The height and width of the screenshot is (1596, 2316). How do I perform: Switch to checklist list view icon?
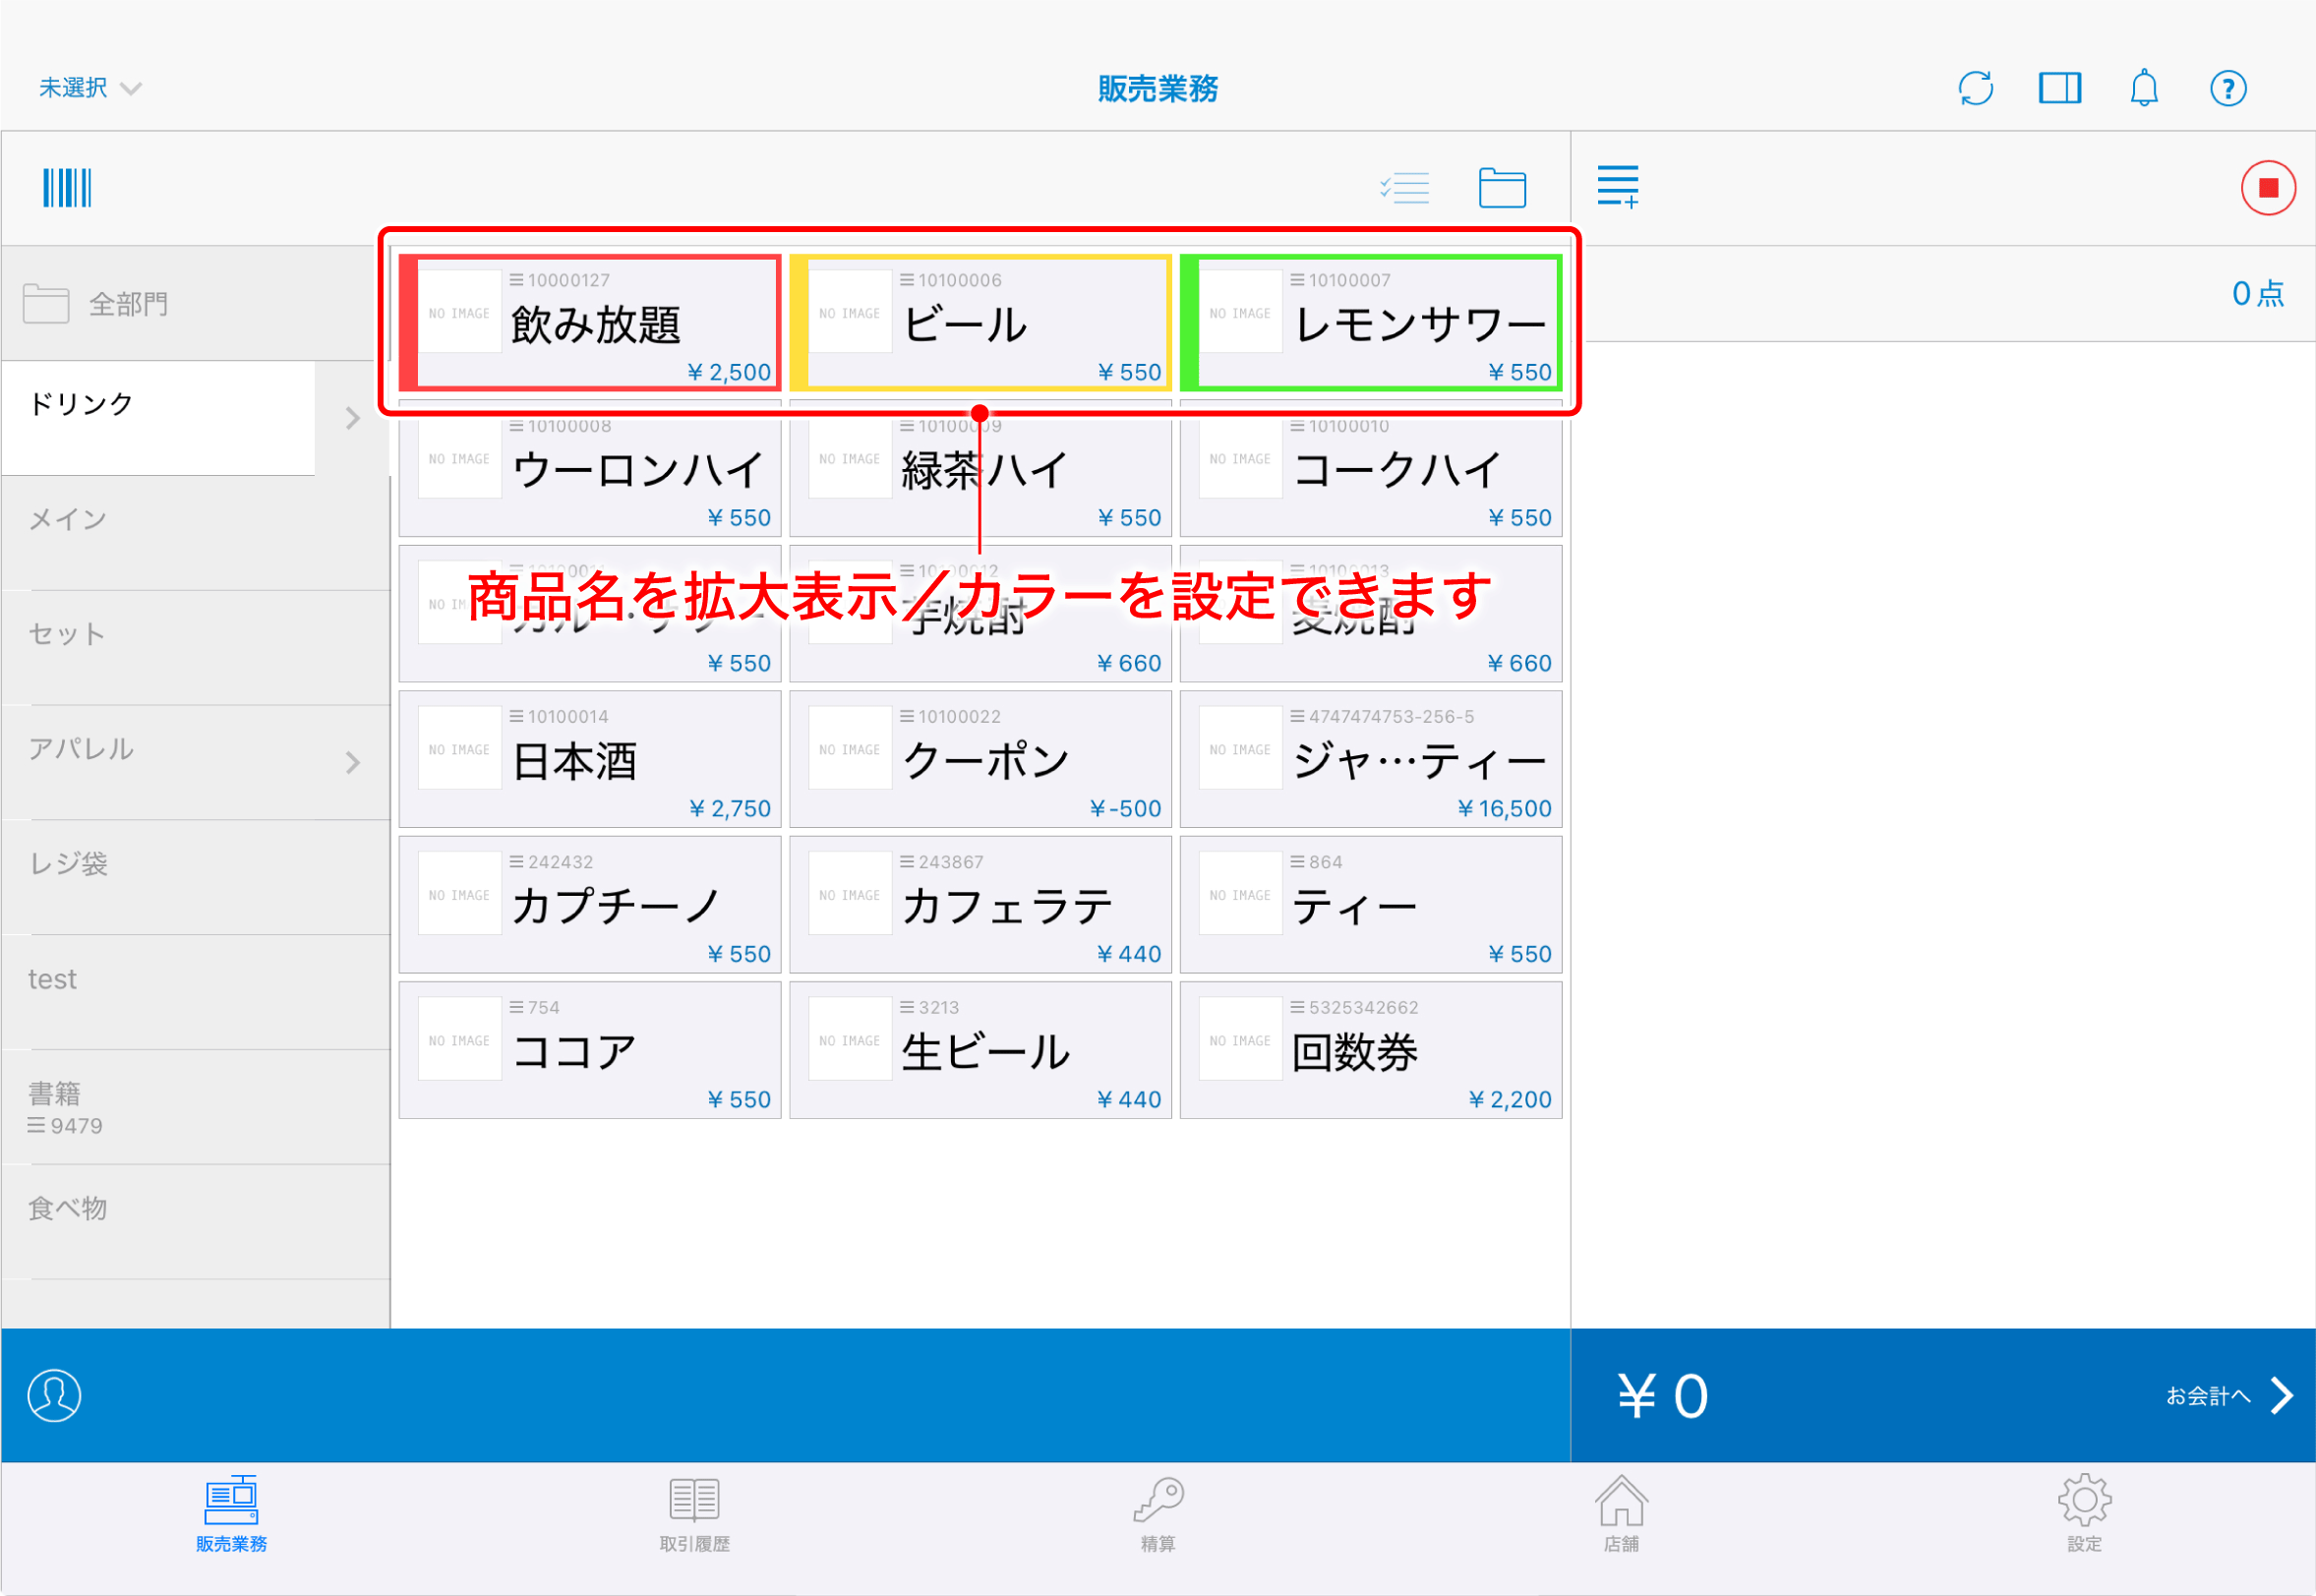tap(1404, 188)
